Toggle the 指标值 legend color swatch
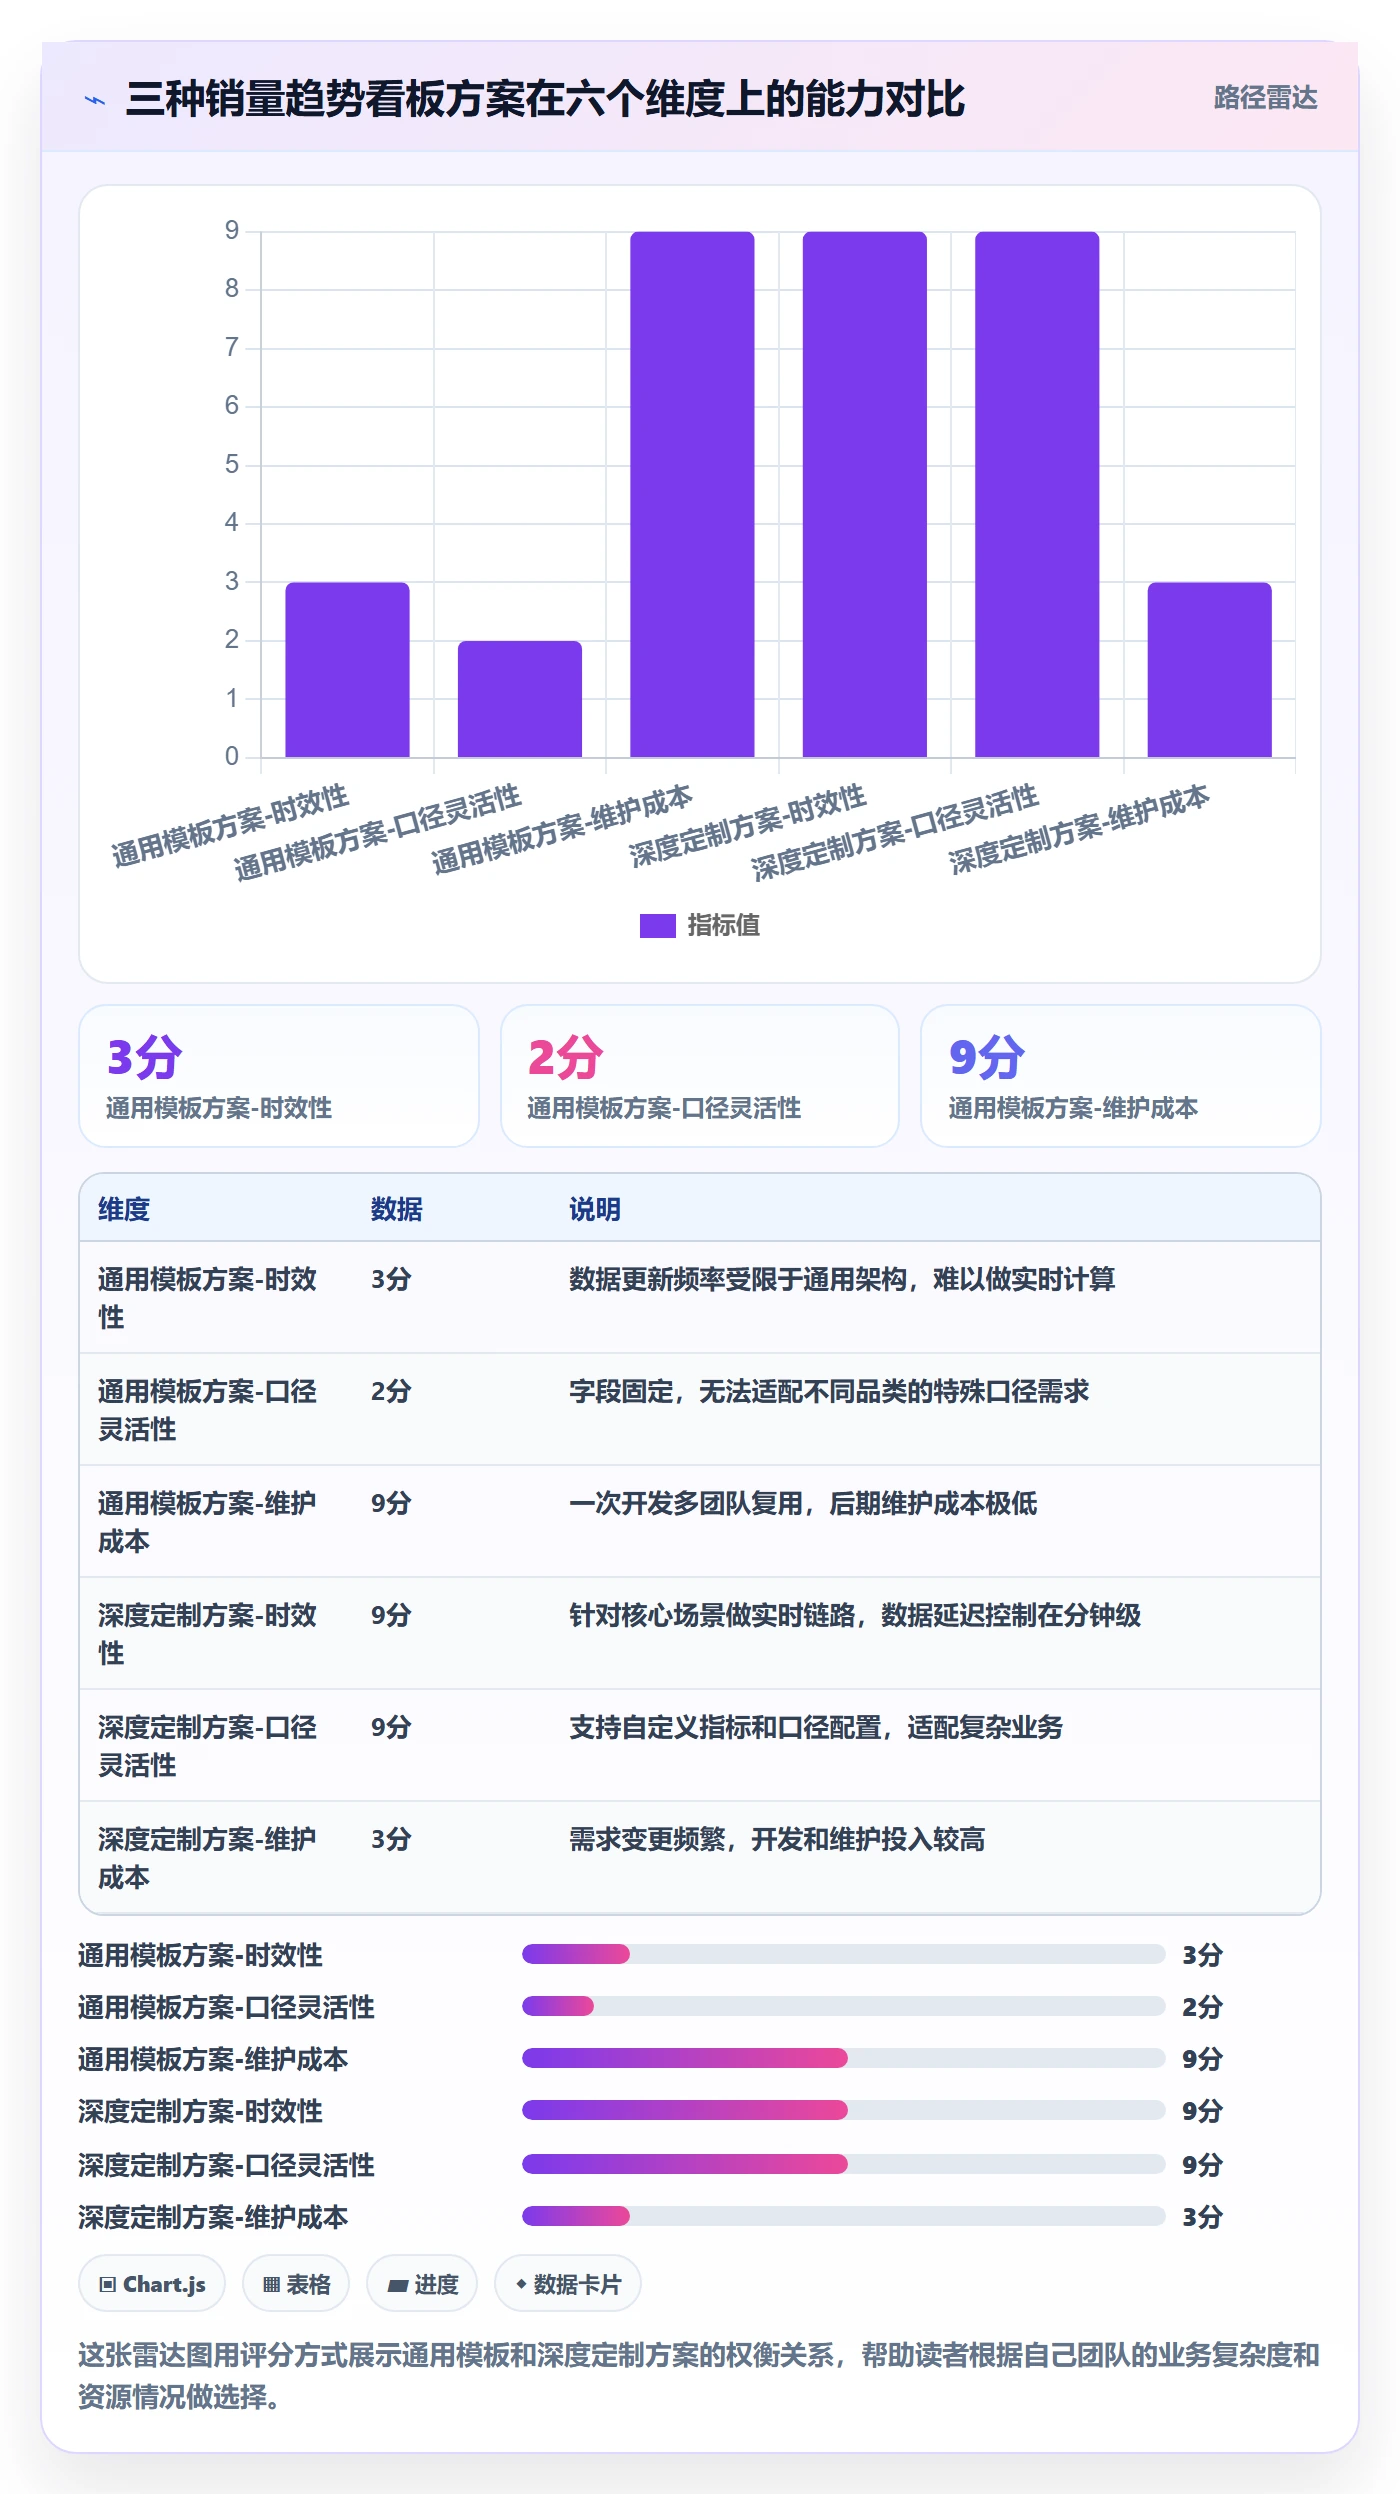Image resolution: width=1400 pixels, height=2494 pixels. (657, 926)
